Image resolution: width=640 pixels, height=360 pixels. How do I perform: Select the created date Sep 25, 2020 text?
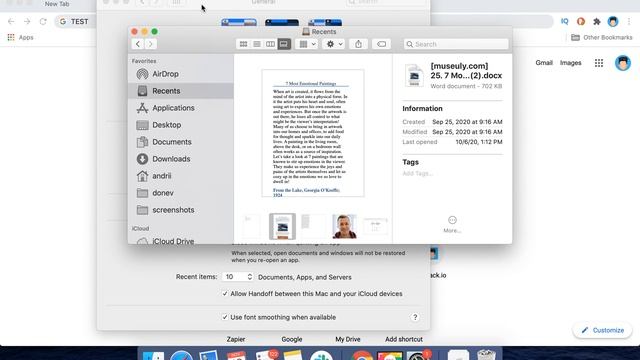coord(467,122)
